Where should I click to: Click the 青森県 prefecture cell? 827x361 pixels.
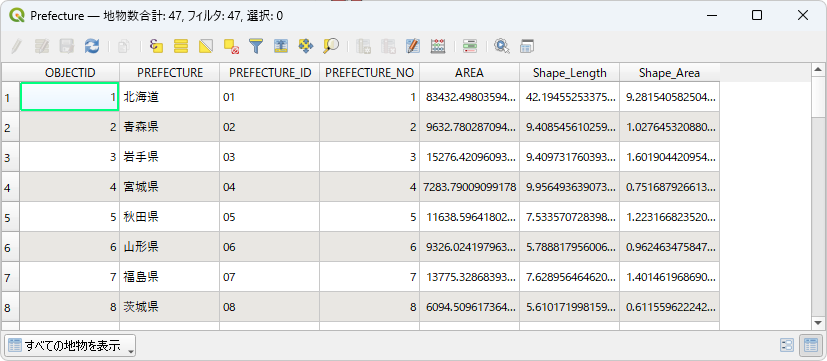[x=170, y=127]
